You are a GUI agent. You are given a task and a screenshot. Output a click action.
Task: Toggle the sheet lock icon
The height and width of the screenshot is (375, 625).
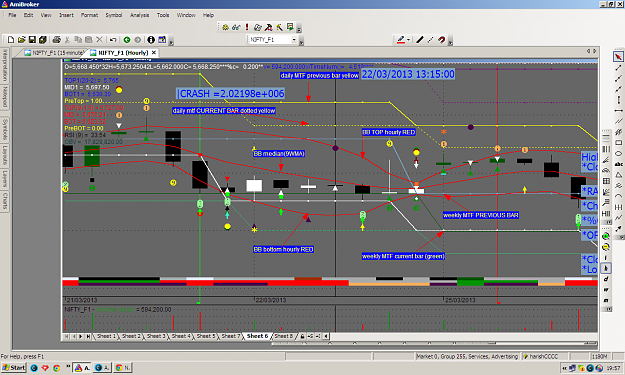302,336
